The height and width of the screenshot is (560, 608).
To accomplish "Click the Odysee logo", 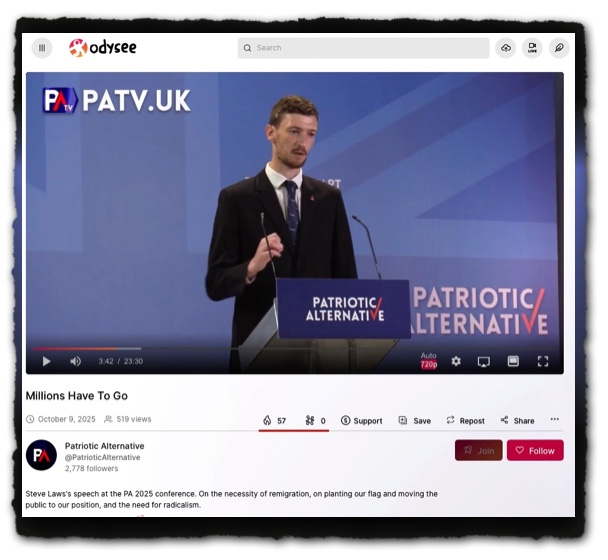I will pyautogui.click(x=103, y=48).
